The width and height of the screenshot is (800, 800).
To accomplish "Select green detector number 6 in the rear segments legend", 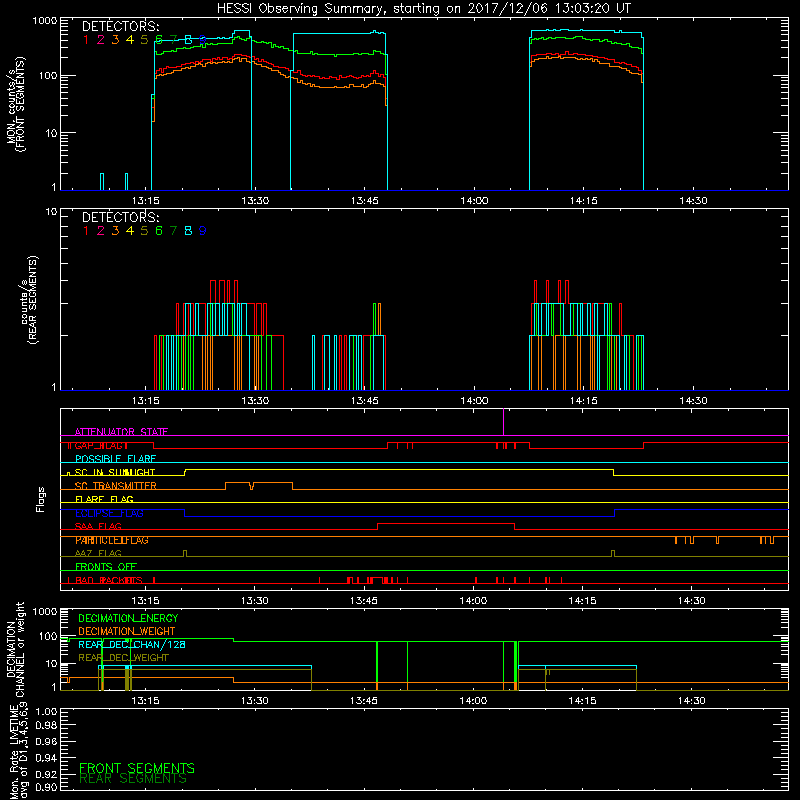I will (159, 231).
